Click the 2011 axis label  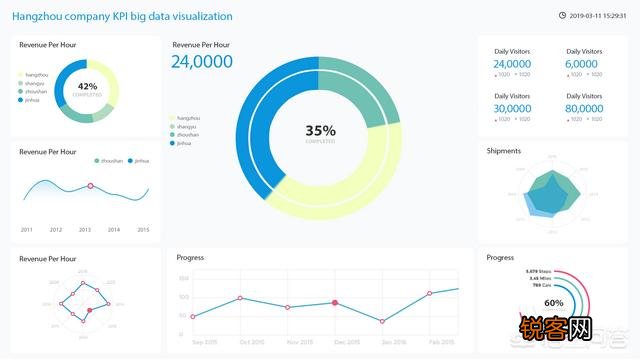coord(27,230)
